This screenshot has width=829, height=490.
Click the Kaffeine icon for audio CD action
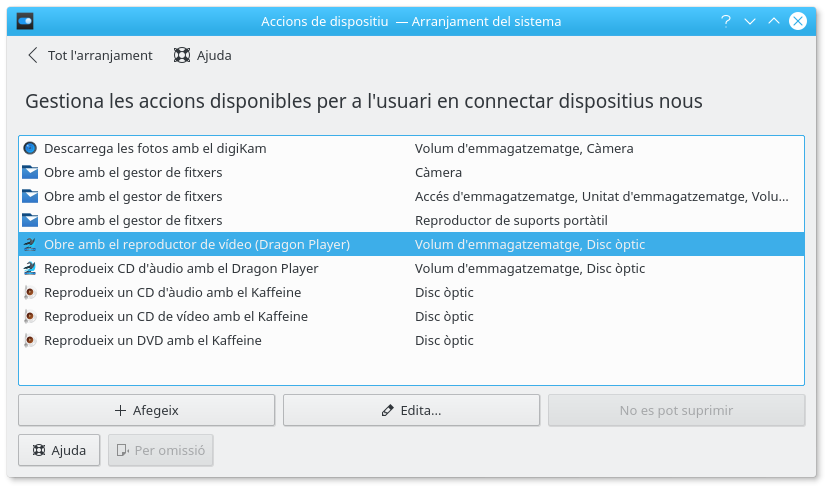click(29, 292)
